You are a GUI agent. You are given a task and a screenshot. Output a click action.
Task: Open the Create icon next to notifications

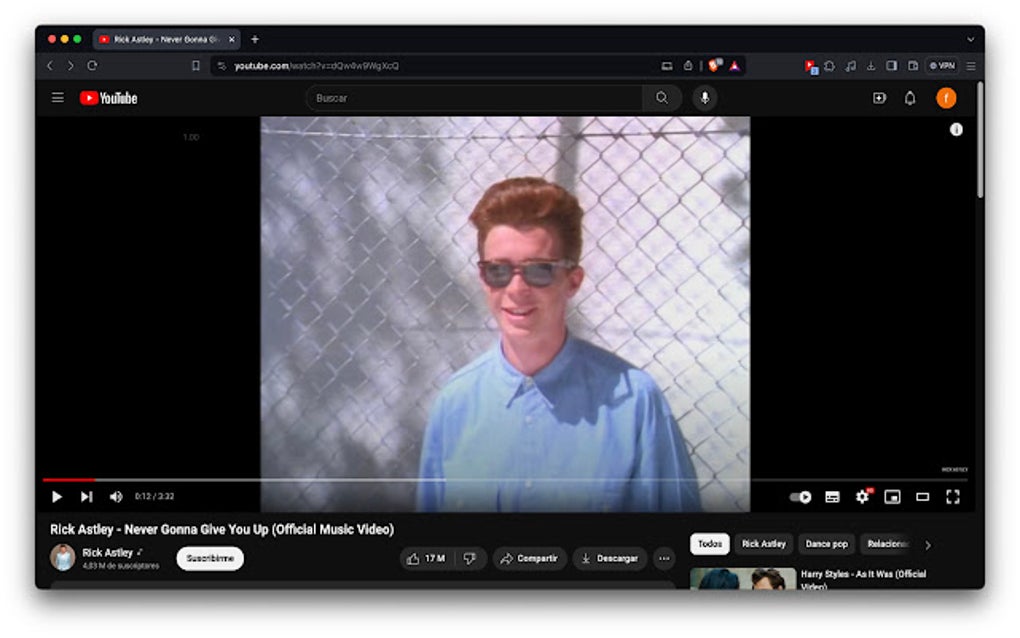878,97
